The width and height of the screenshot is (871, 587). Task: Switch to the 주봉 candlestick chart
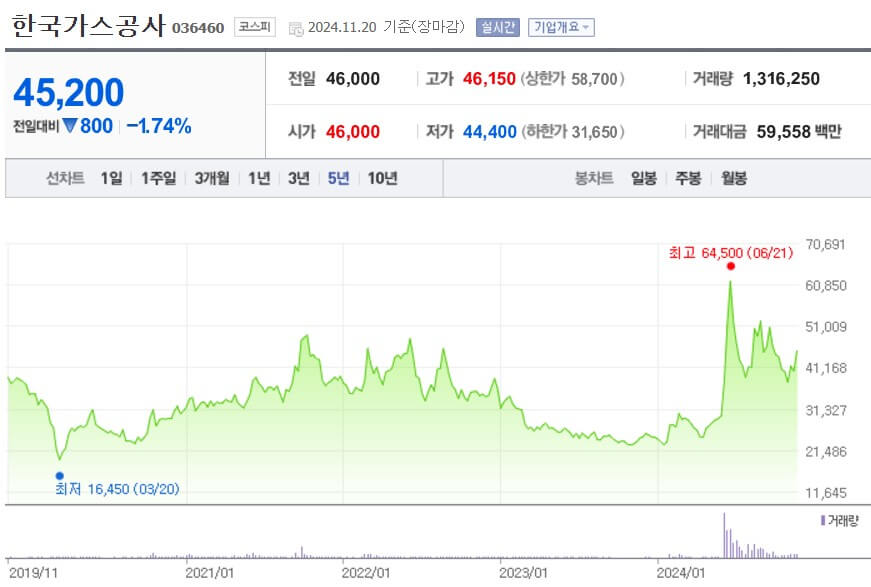(688, 178)
